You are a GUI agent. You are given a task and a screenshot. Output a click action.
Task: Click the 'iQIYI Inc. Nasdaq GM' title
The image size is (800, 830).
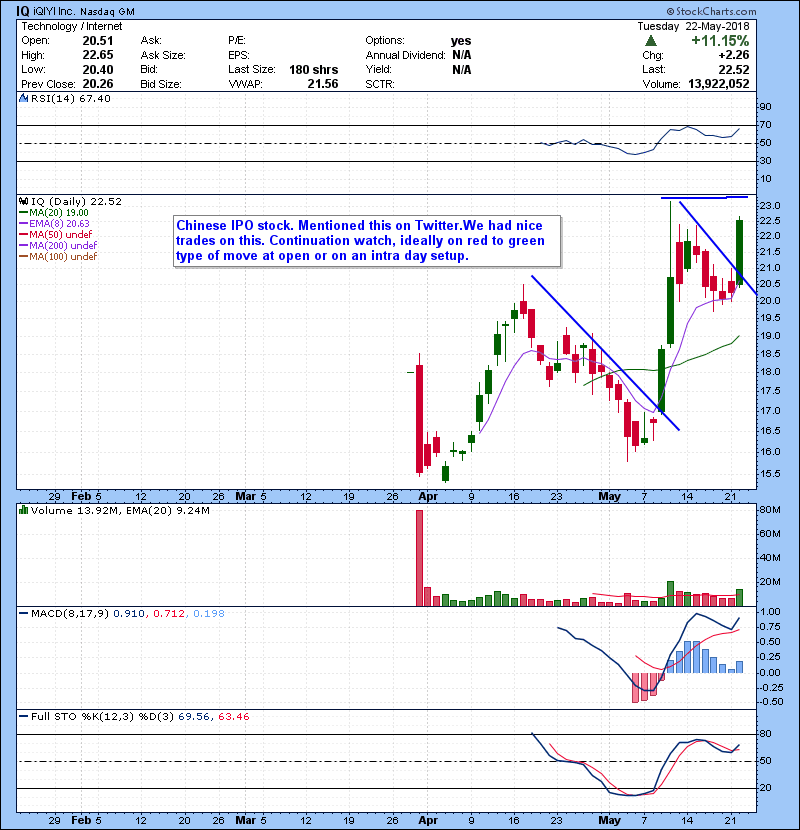click(84, 11)
